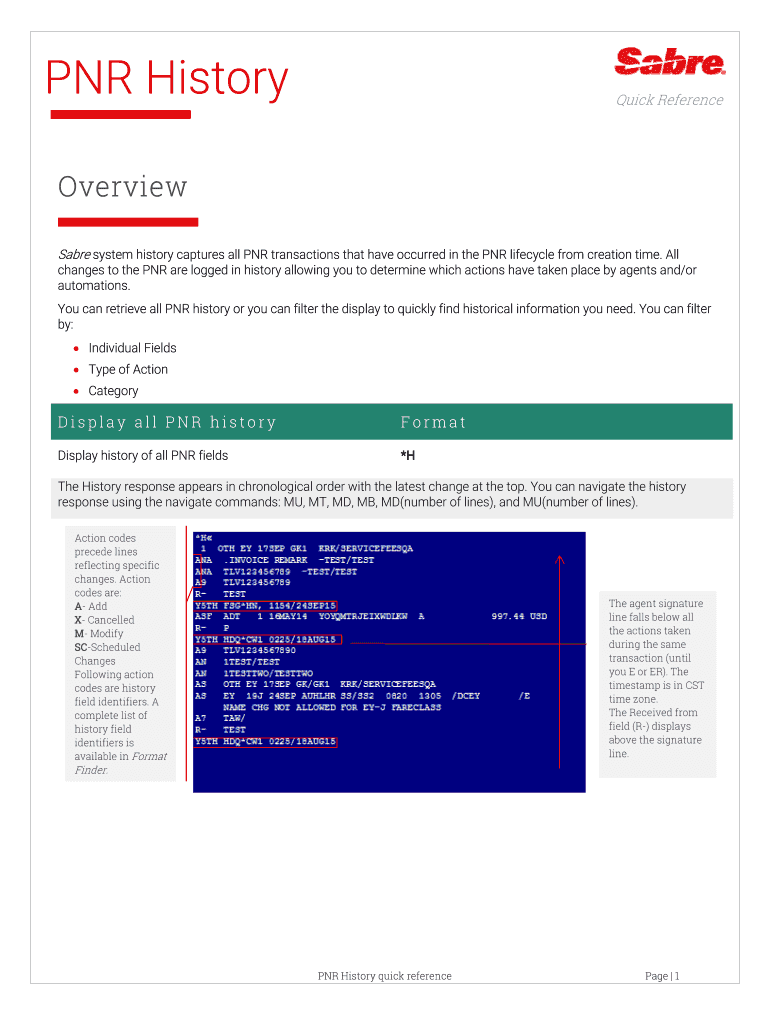
Task: Click the red underline bar beneath PNR History
Action: click(x=120, y=115)
